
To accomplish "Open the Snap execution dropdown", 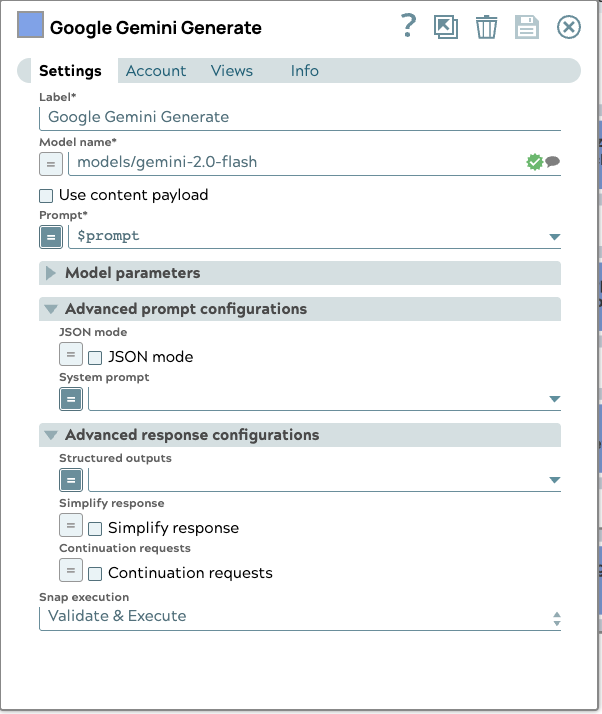I will (x=300, y=617).
